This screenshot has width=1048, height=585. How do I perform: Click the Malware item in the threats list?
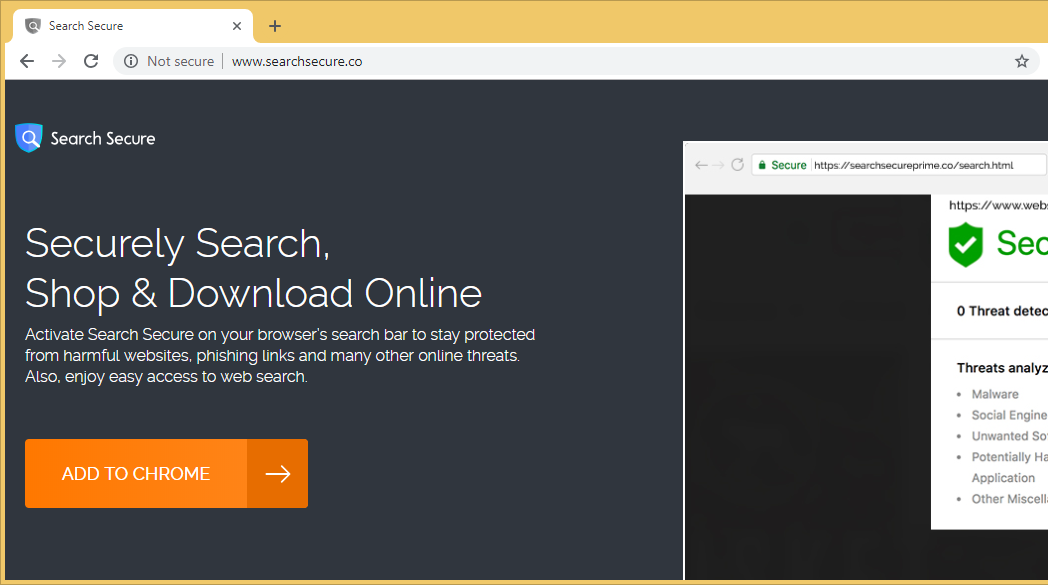(995, 394)
